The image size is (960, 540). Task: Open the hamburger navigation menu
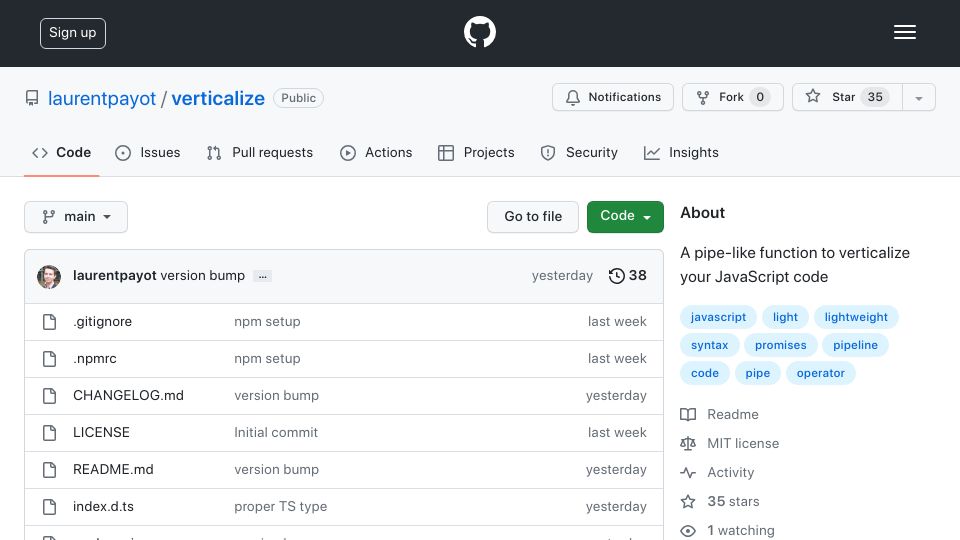(904, 32)
